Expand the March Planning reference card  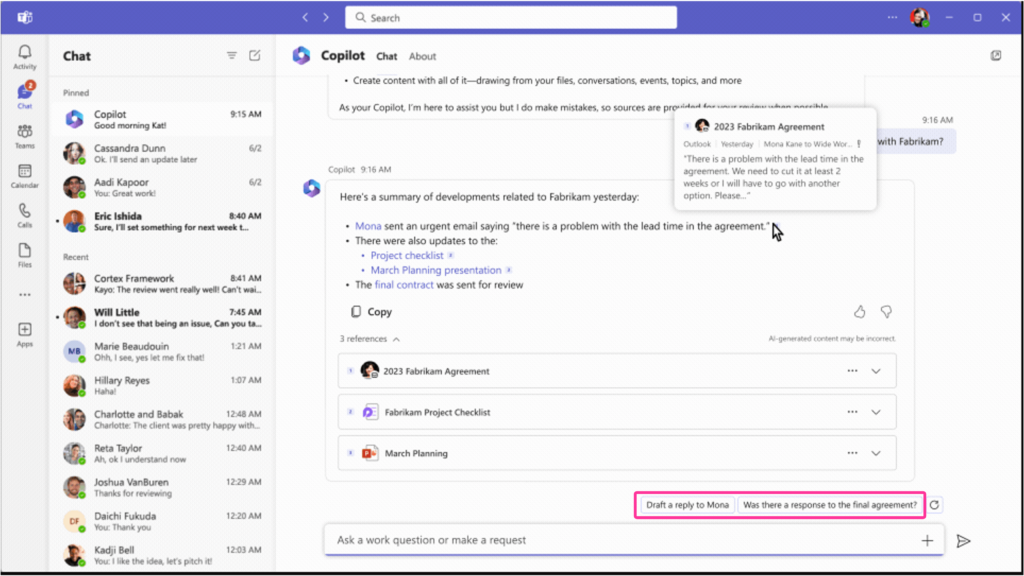(x=876, y=452)
